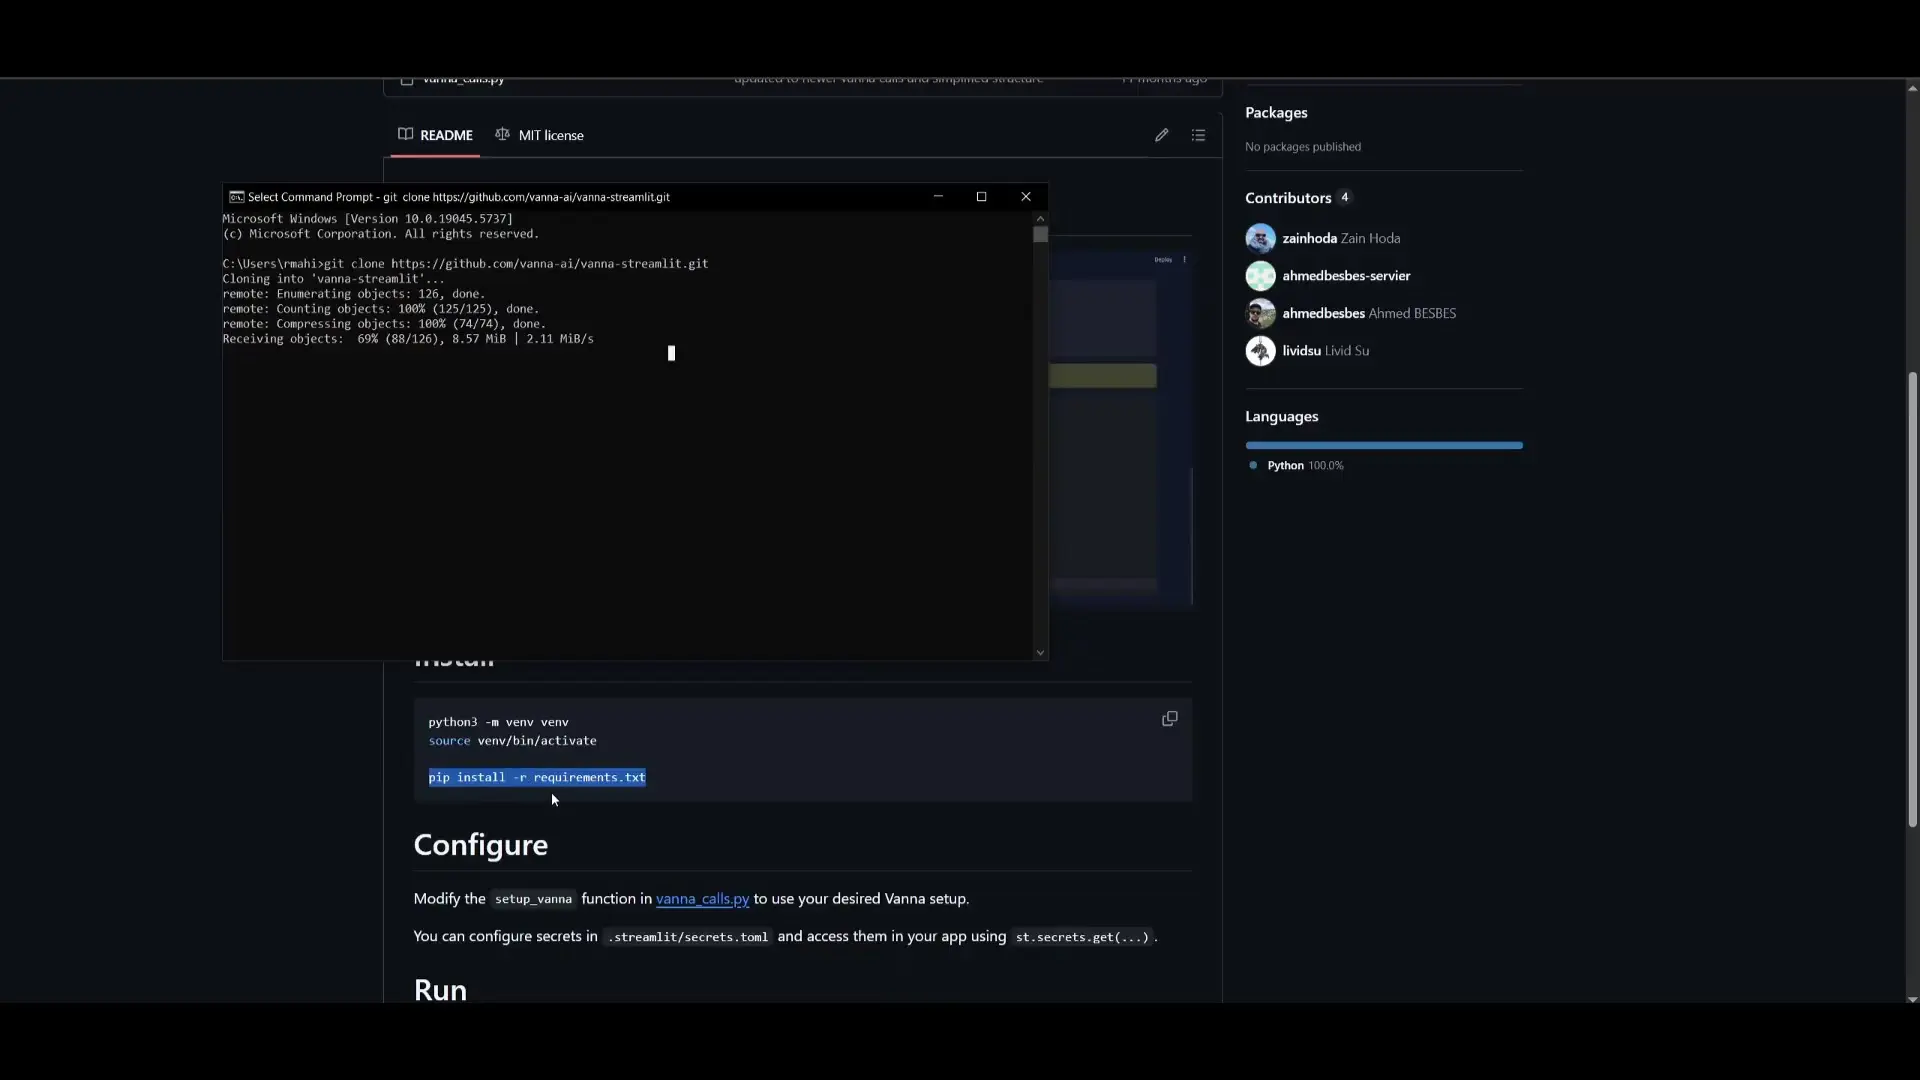
Task: Open lividsu contributor profile link
Action: tap(1301, 351)
